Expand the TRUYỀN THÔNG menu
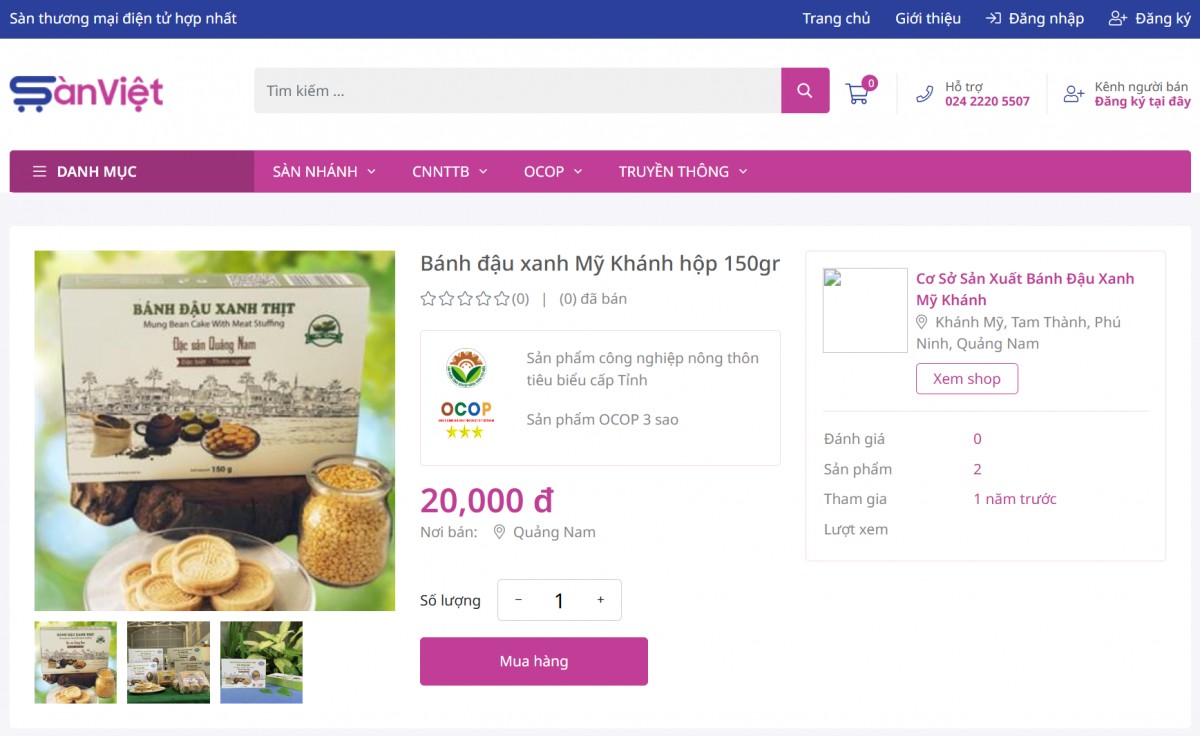Viewport: 1200px width, 736px height. point(682,170)
